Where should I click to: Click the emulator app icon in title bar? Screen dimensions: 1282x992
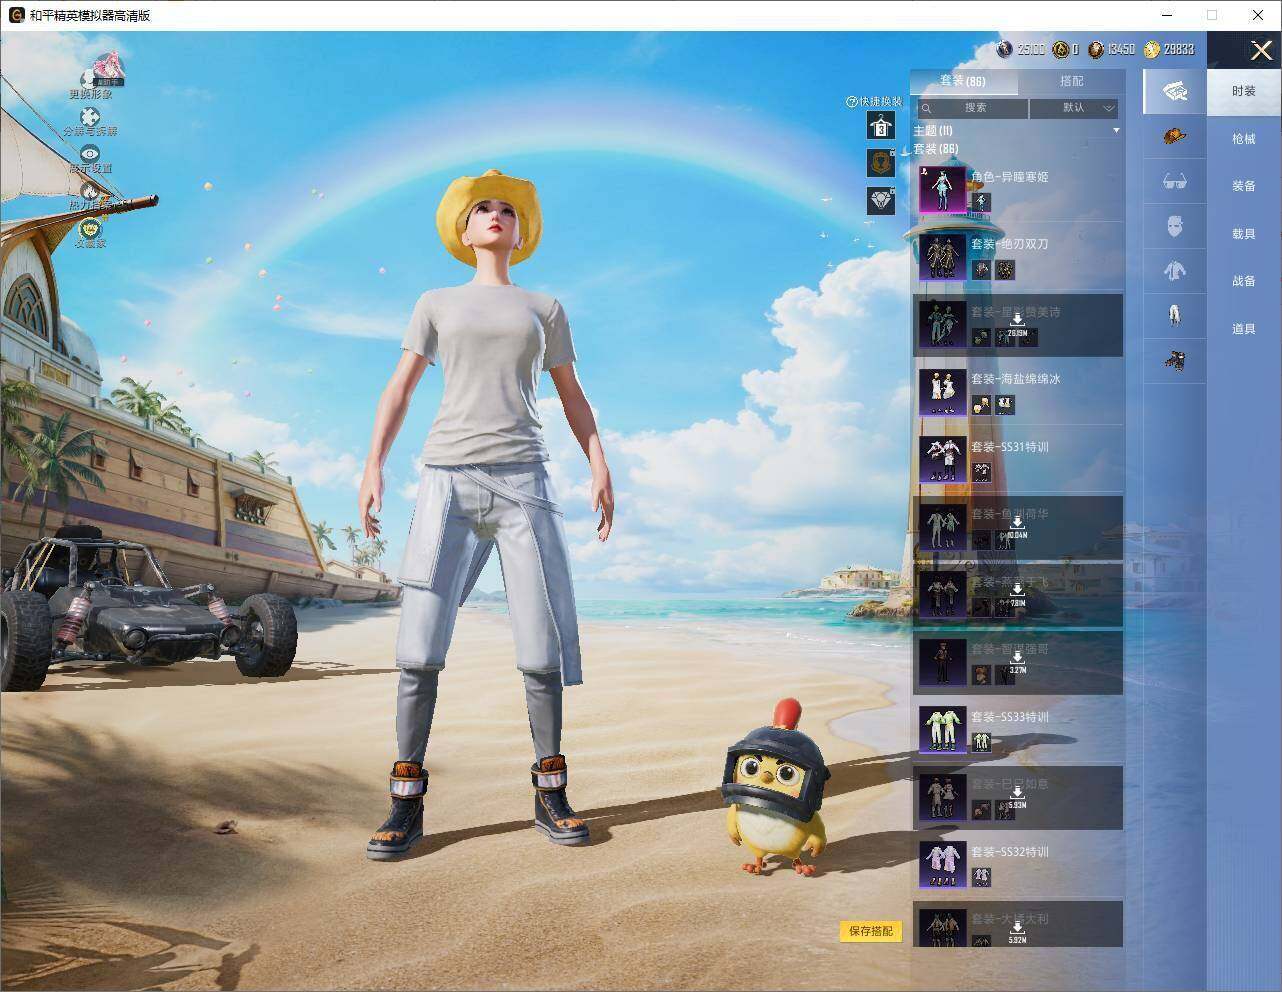click(x=16, y=15)
